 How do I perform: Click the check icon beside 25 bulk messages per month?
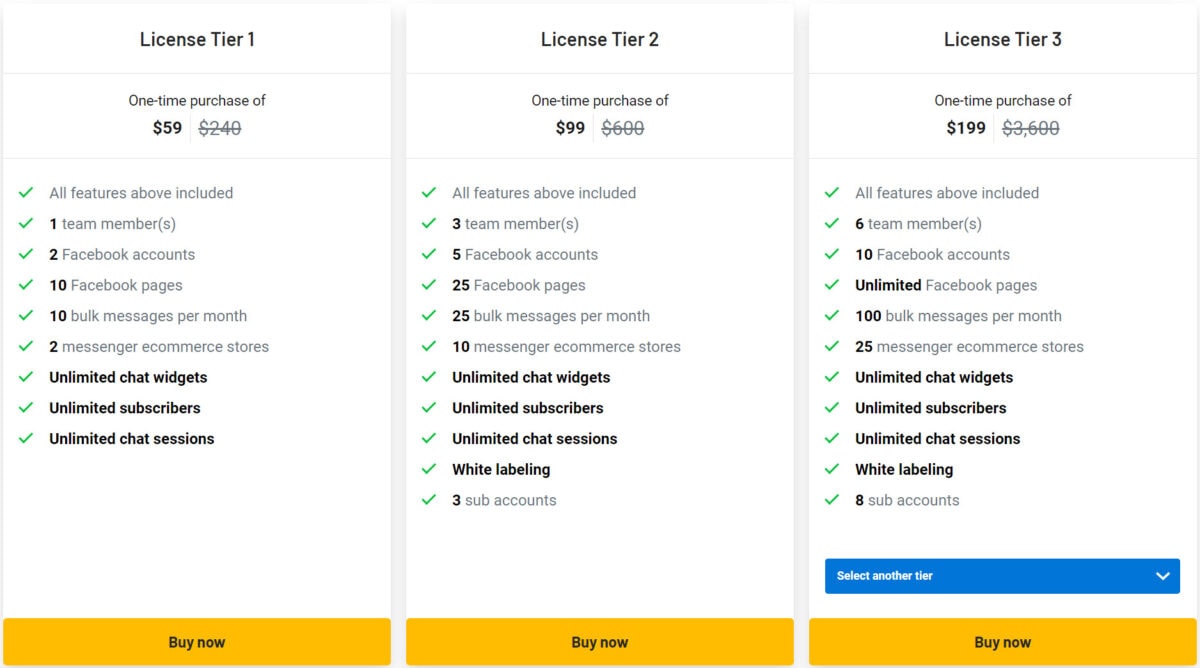(x=430, y=315)
